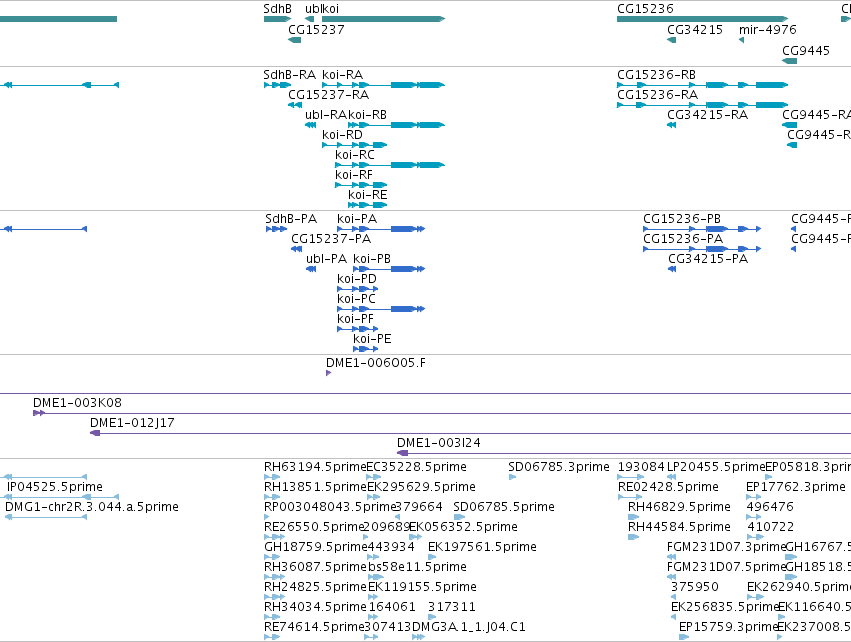Click the SdhB-RA transcript
Screen dimensions: 851x642
pos(277,85)
